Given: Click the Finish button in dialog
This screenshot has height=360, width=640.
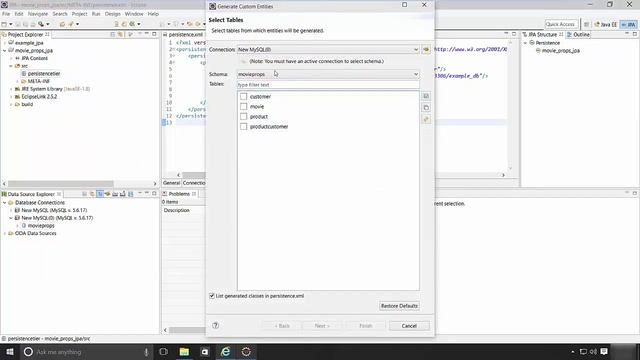Looking at the screenshot, I should [366, 326].
